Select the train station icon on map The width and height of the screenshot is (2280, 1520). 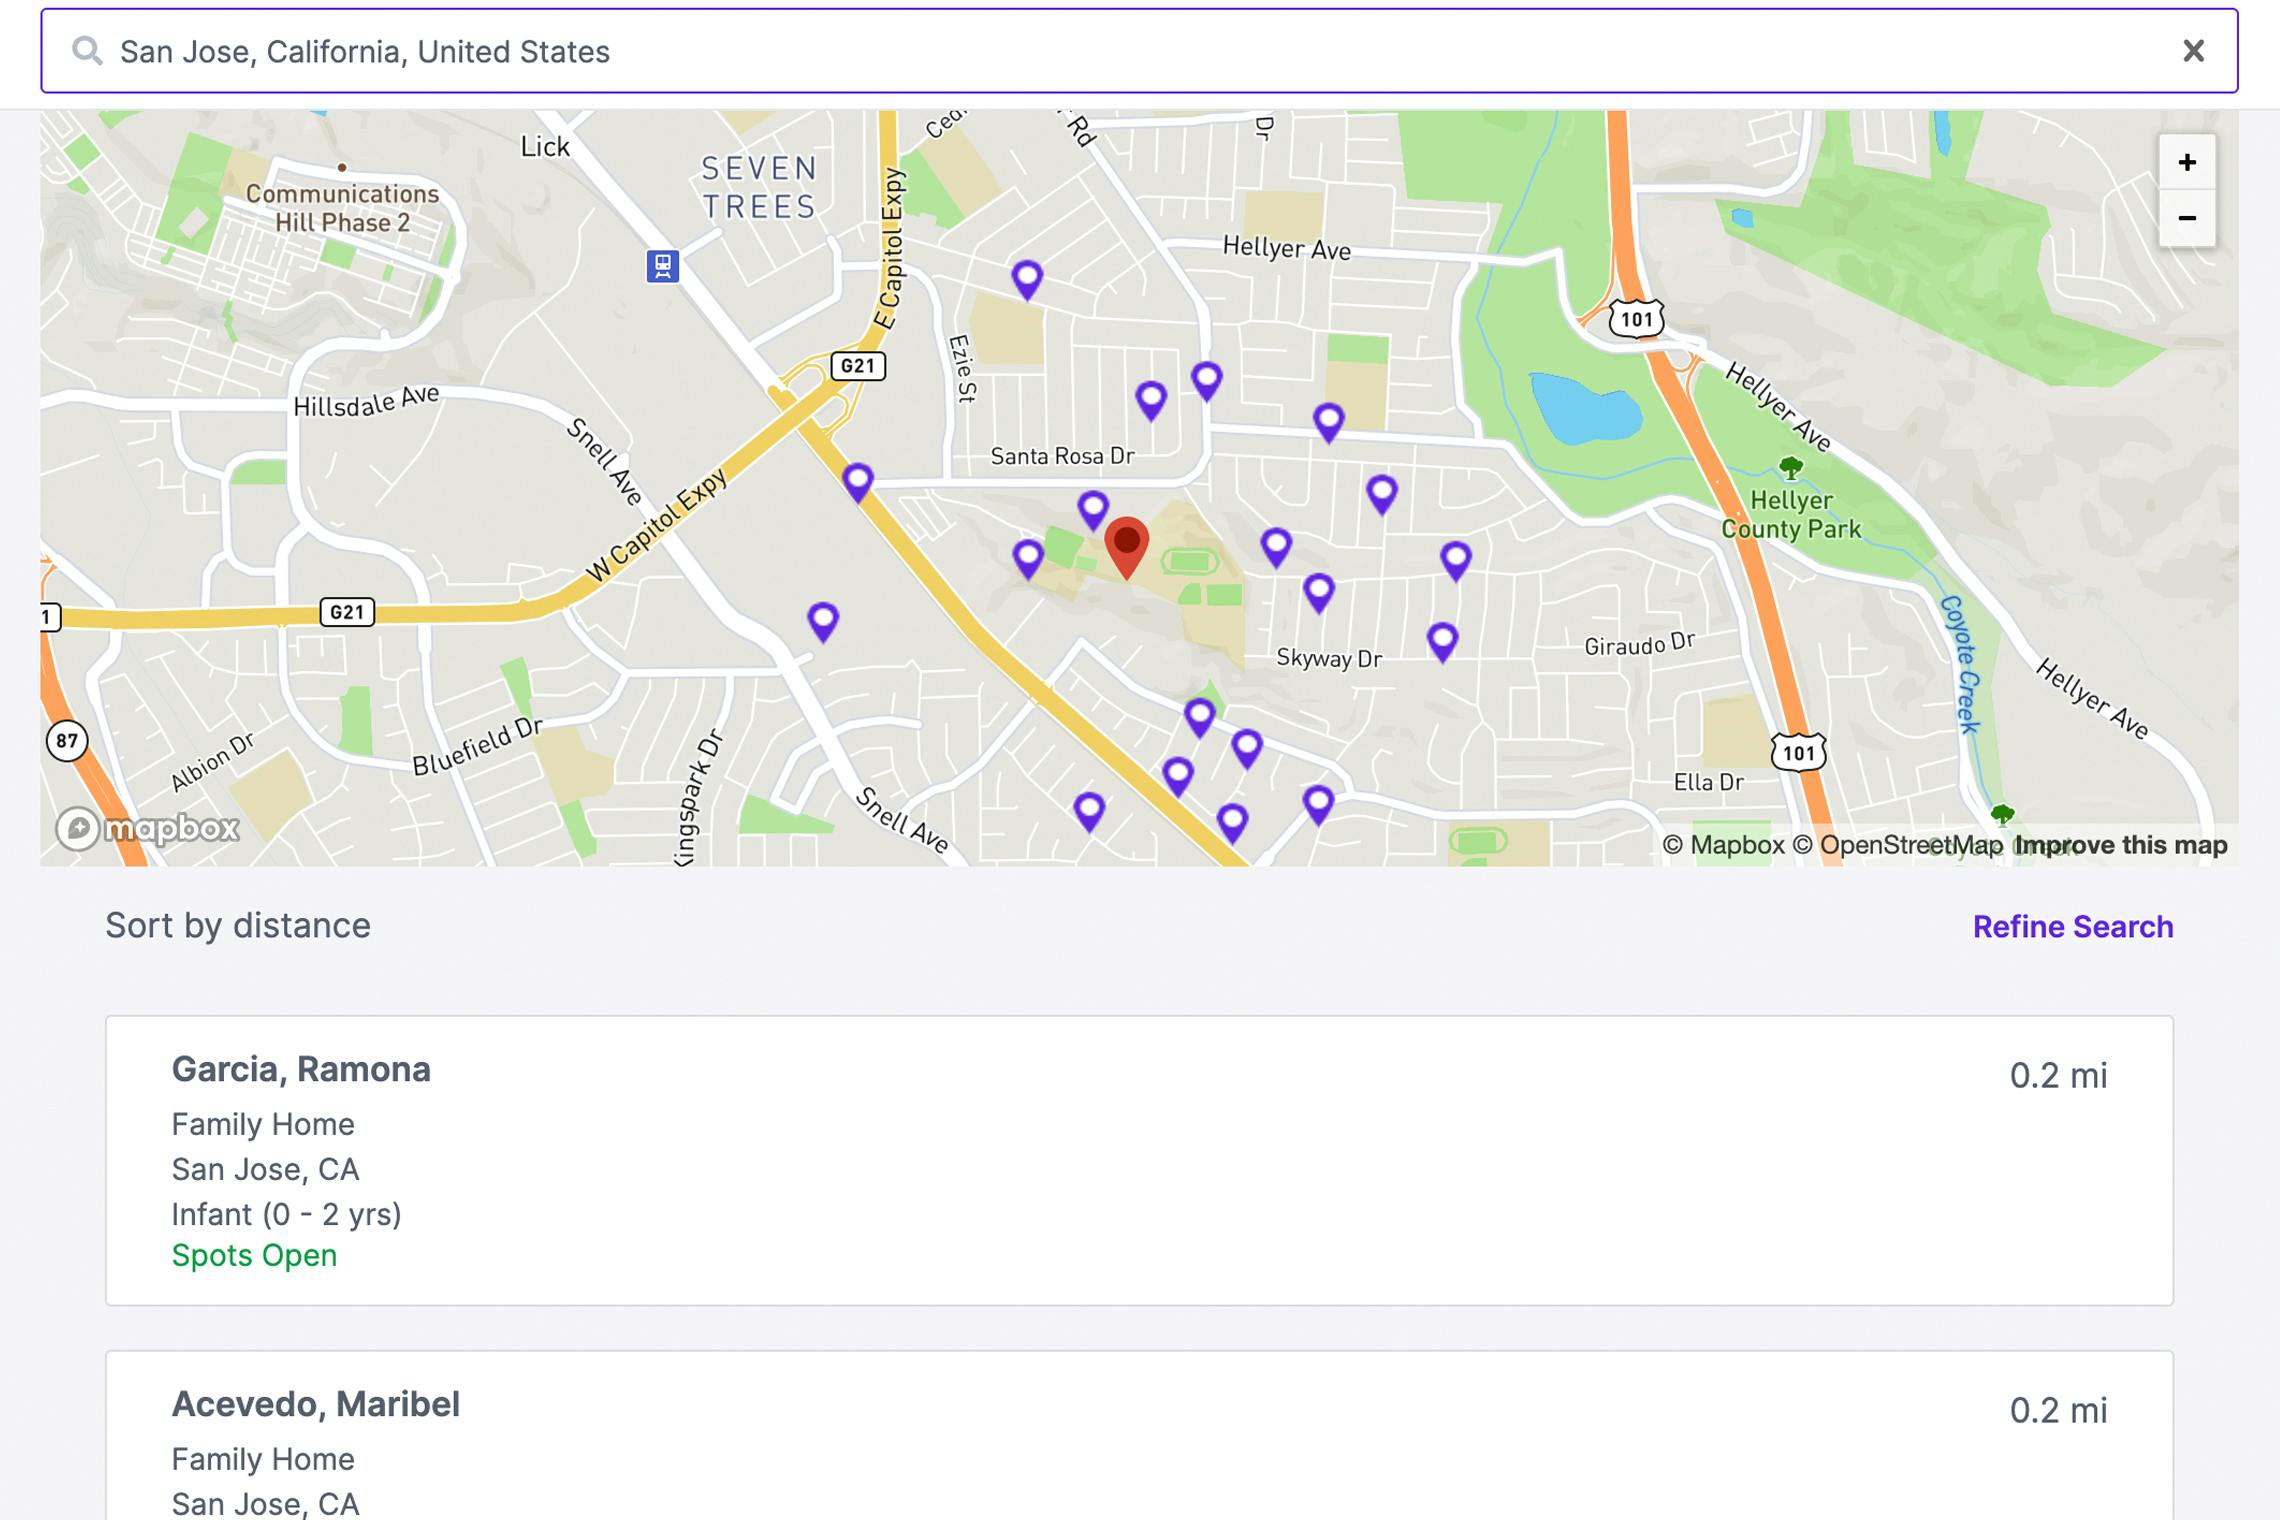[x=662, y=266]
